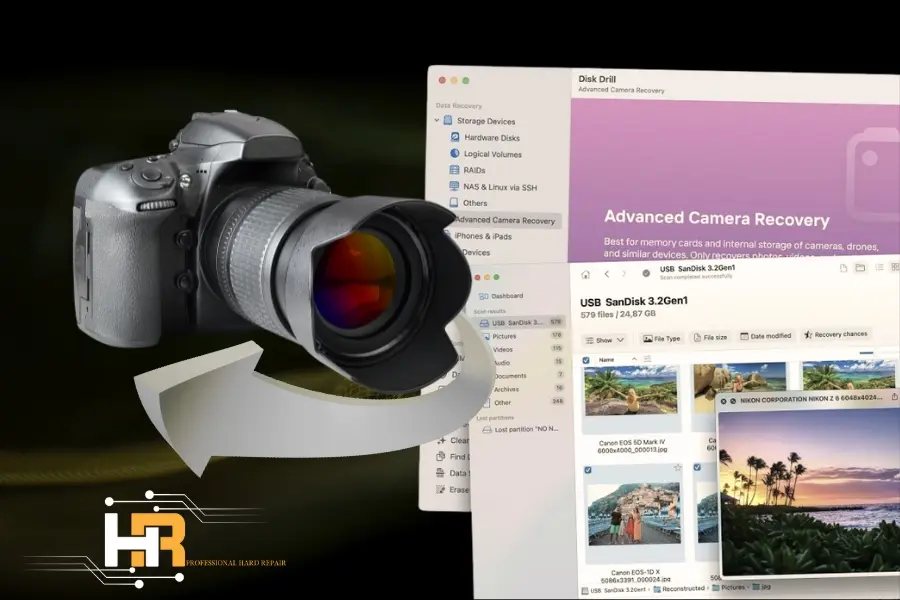Image resolution: width=900 pixels, height=600 pixels.
Task: Open RAIDs from the sidebar
Action: click(455, 171)
